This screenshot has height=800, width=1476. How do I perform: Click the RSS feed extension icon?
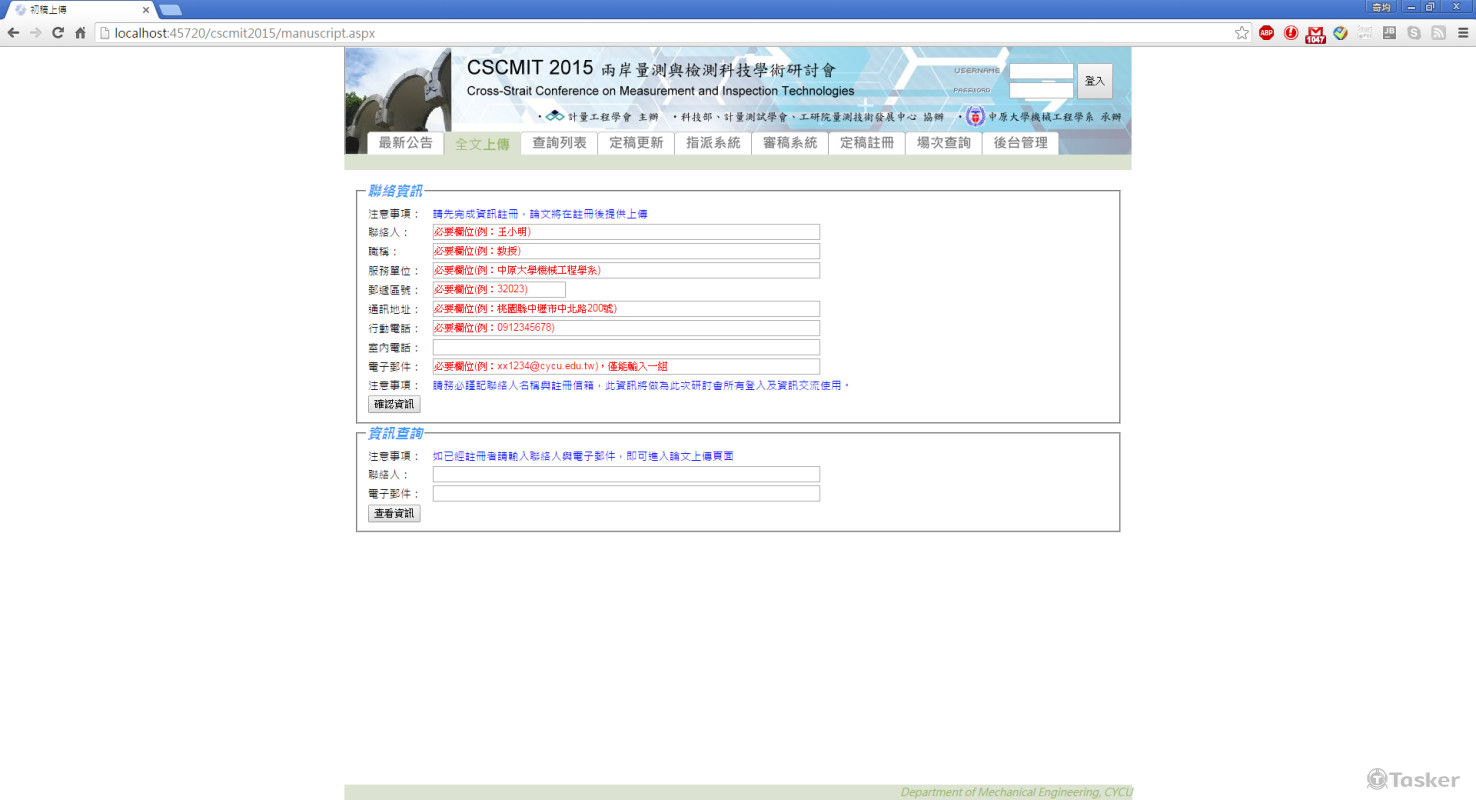[1438, 33]
